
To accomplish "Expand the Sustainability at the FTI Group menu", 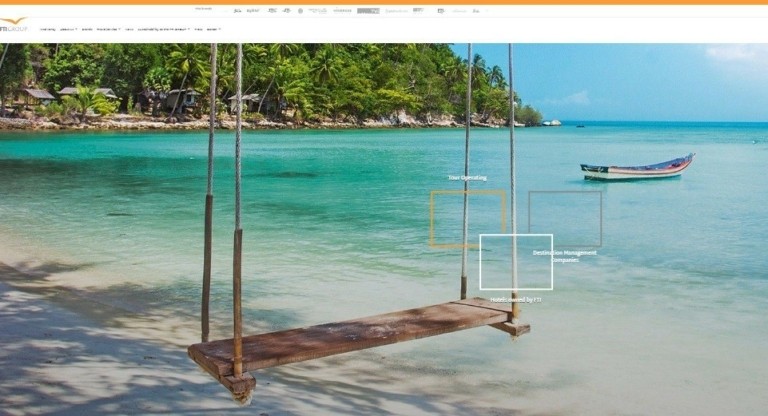I will pos(163,29).
